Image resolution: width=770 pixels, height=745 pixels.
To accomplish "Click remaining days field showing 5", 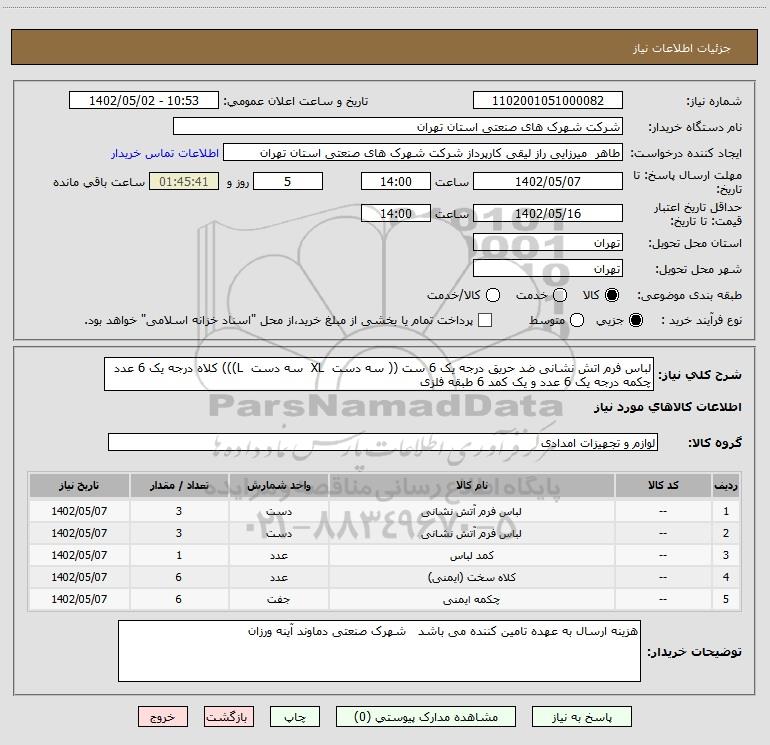I will [x=288, y=181].
